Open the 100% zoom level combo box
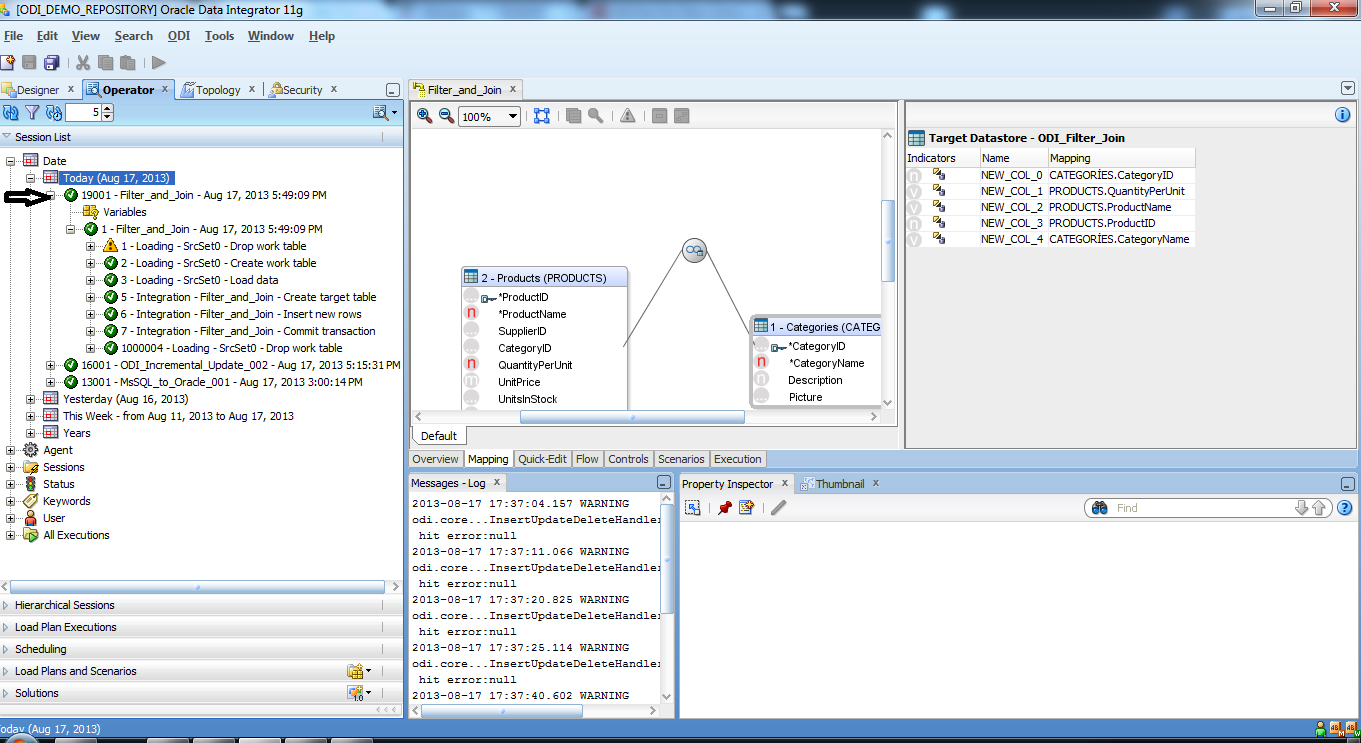 tap(489, 117)
